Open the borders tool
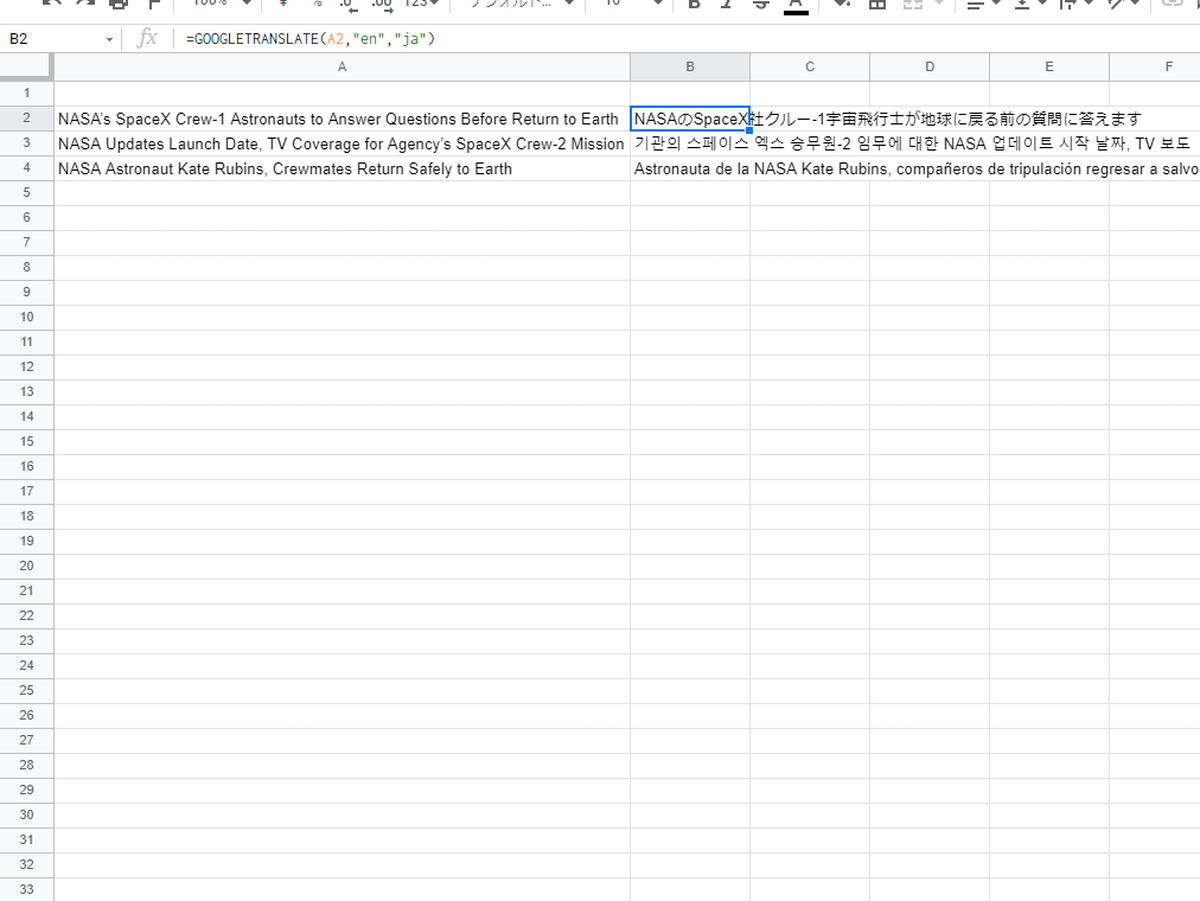 877,4
